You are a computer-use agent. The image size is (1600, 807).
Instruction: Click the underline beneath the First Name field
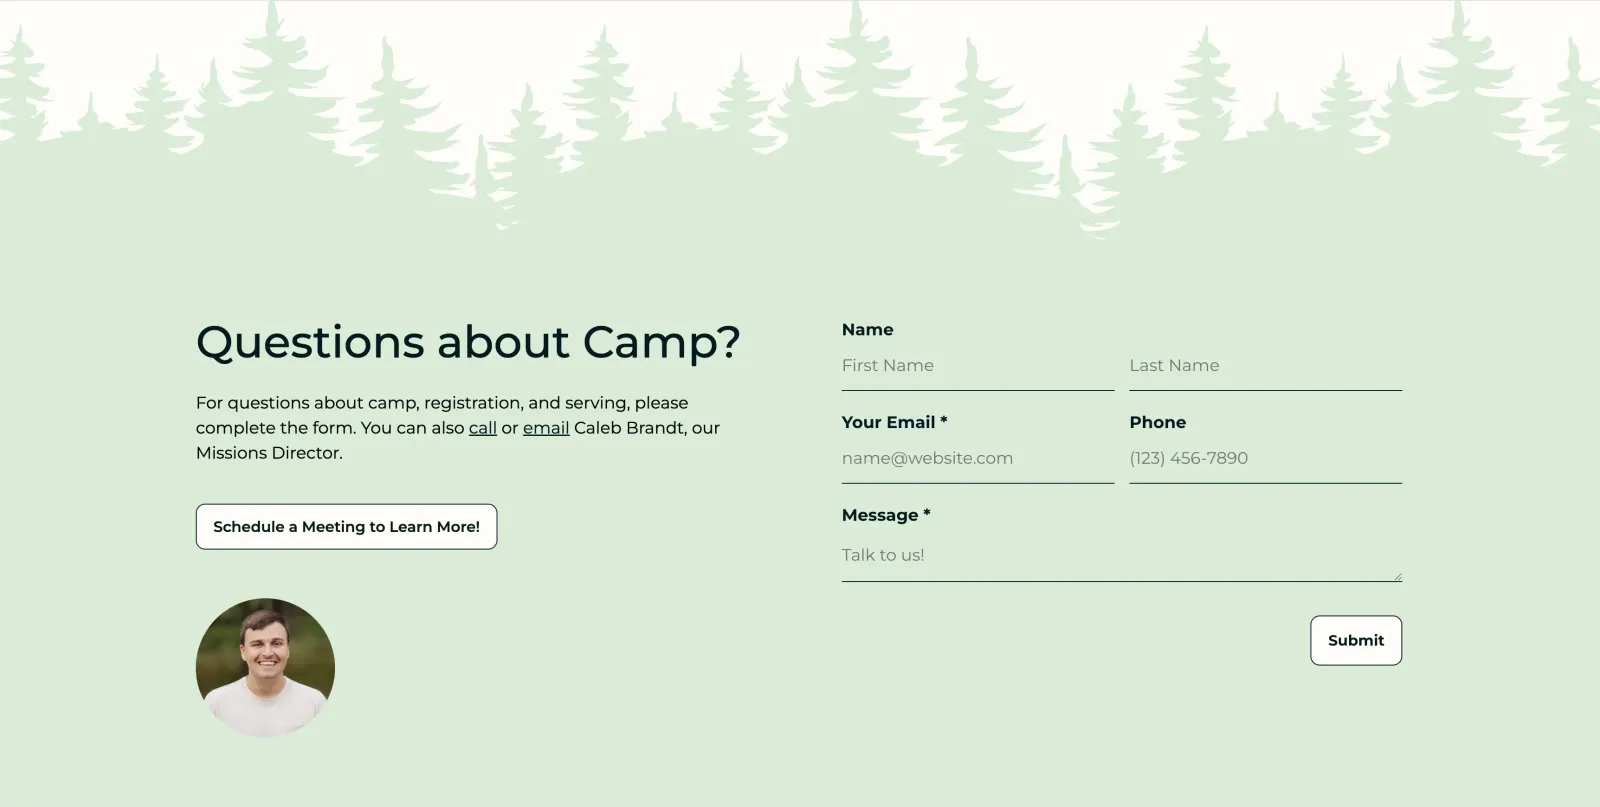[x=978, y=389]
